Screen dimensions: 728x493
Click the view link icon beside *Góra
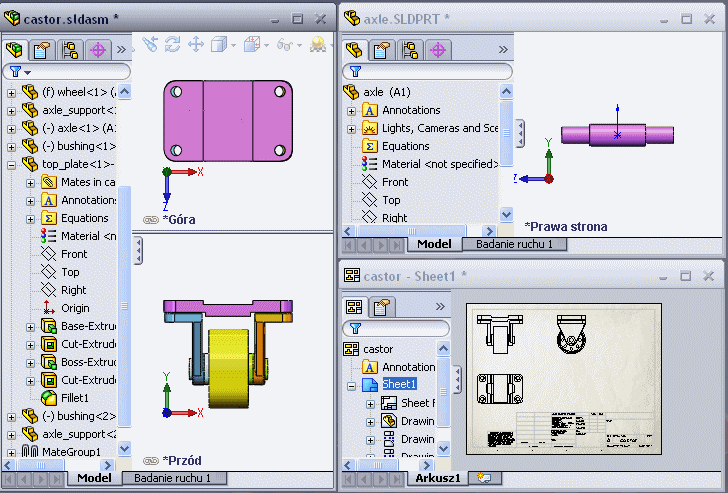pos(150,218)
